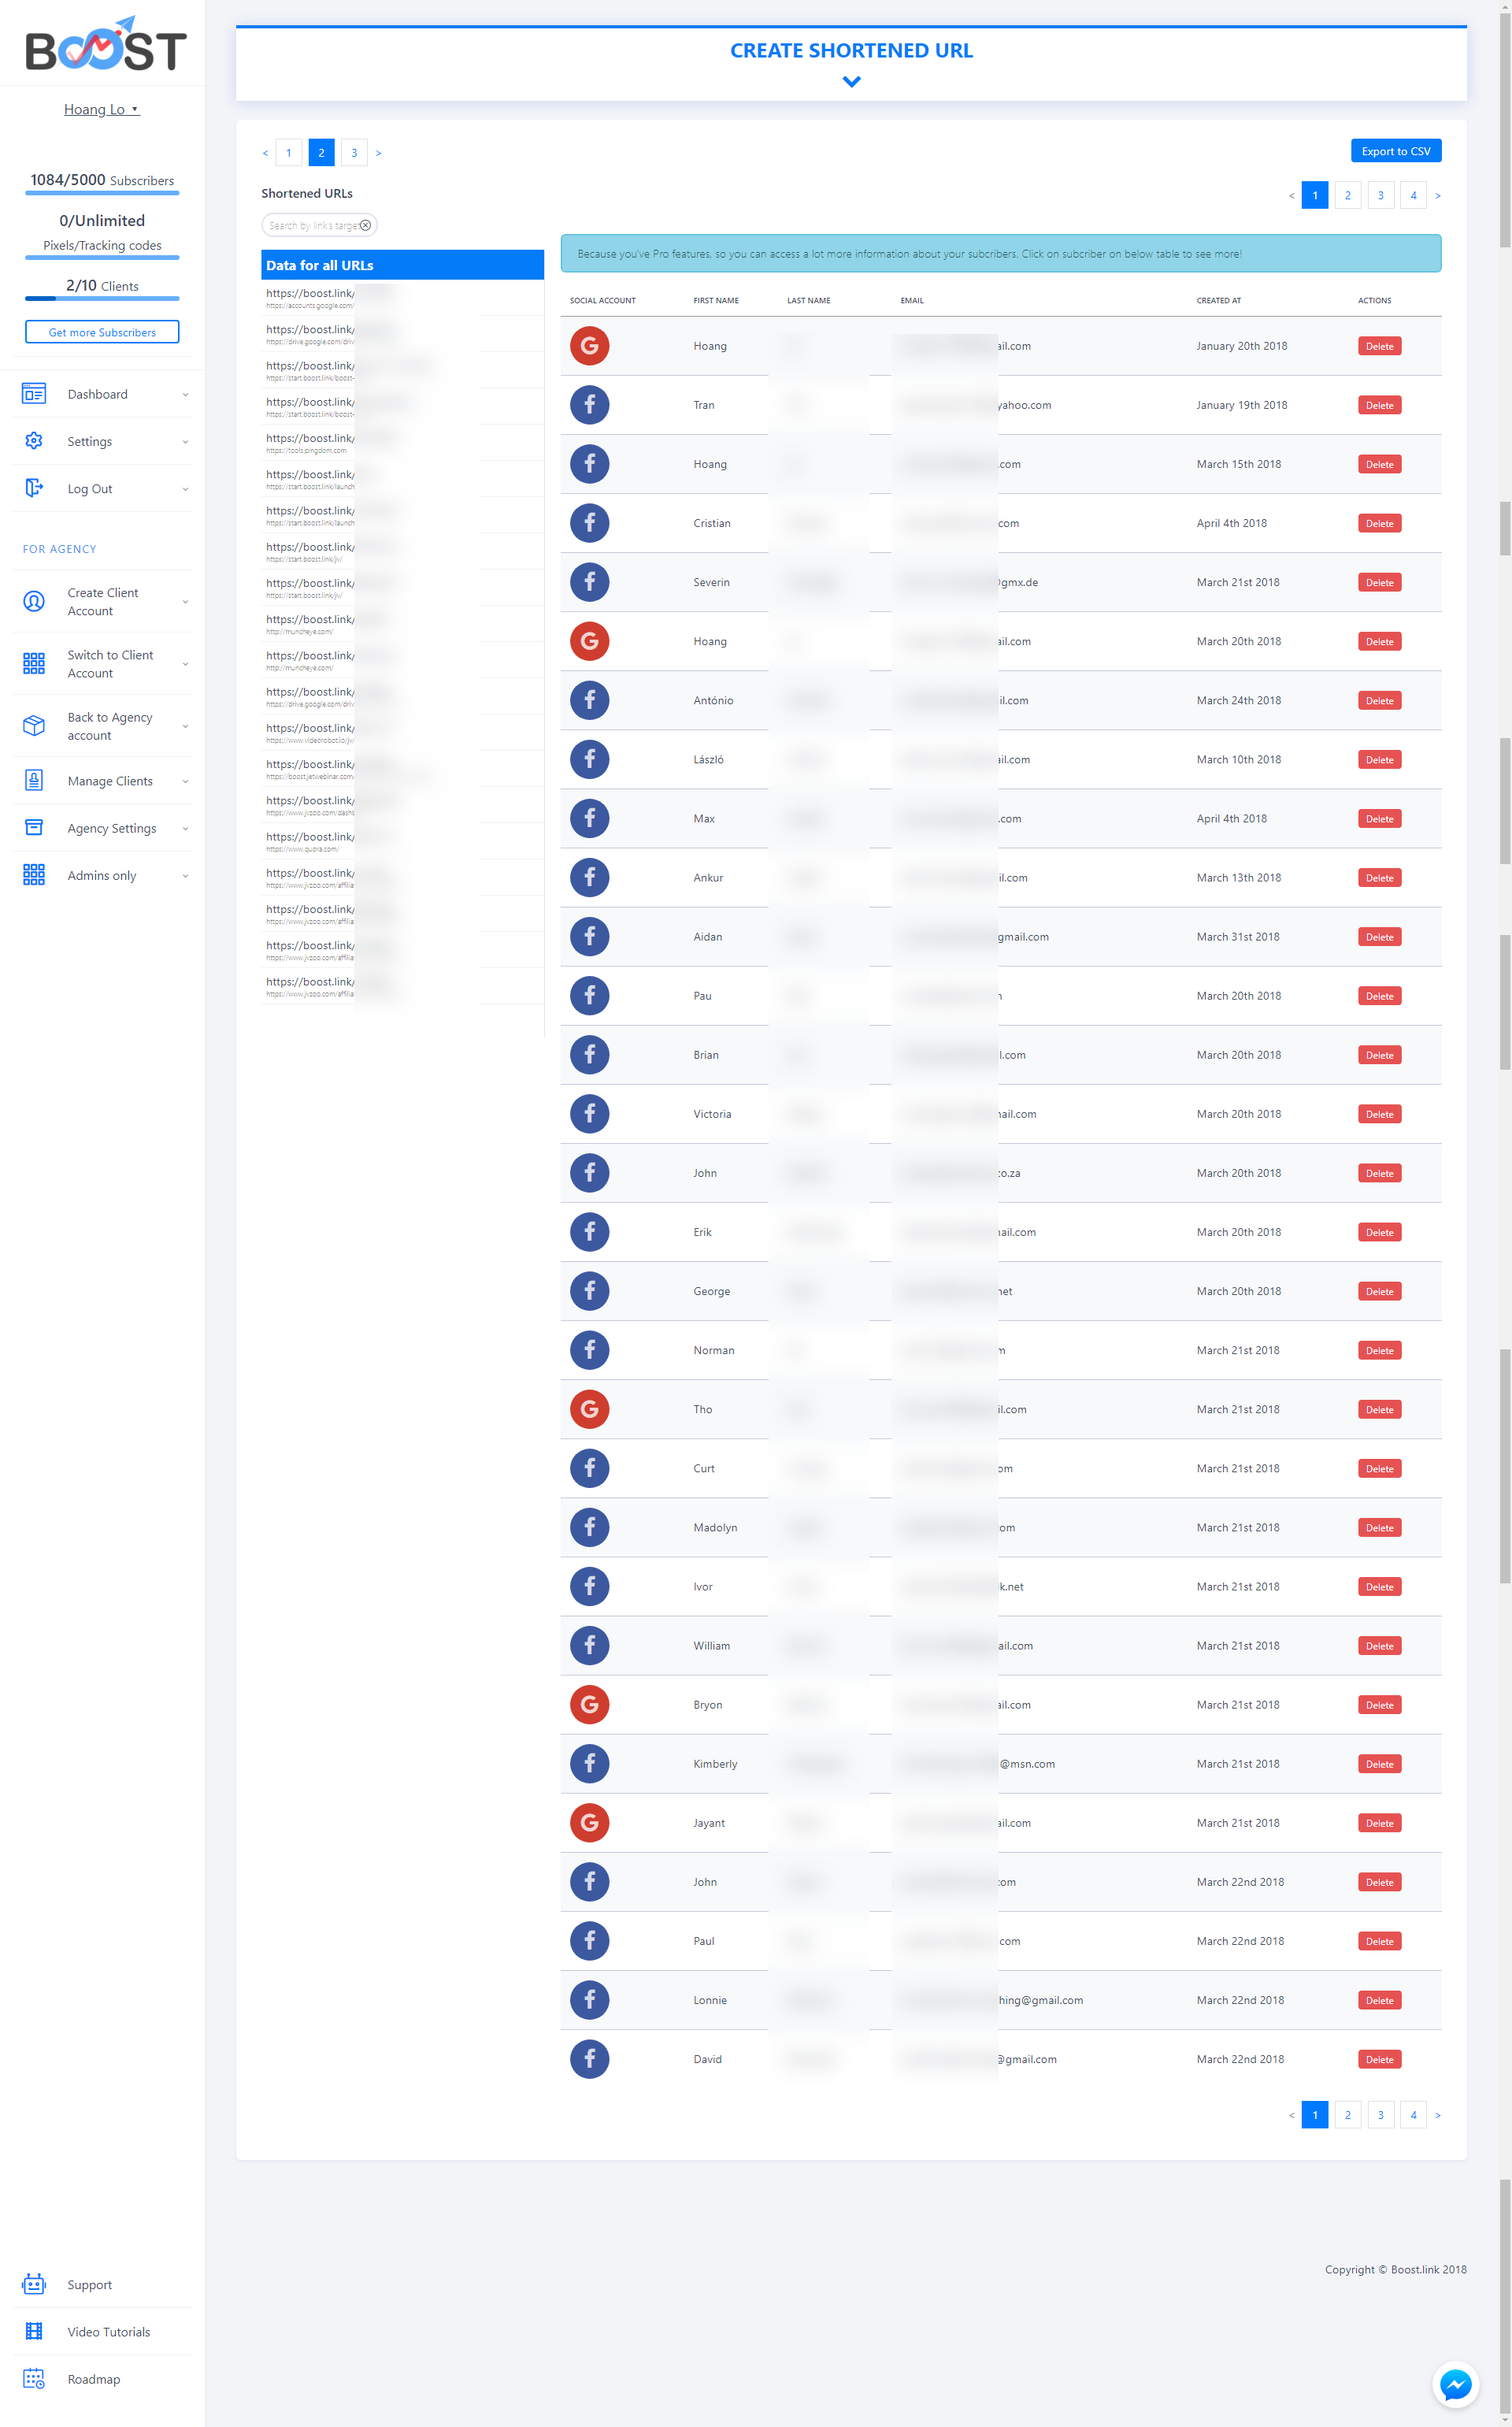Image resolution: width=1512 pixels, height=2427 pixels.
Task: Click the Back to Agency account box icon
Action: tap(34, 726)
